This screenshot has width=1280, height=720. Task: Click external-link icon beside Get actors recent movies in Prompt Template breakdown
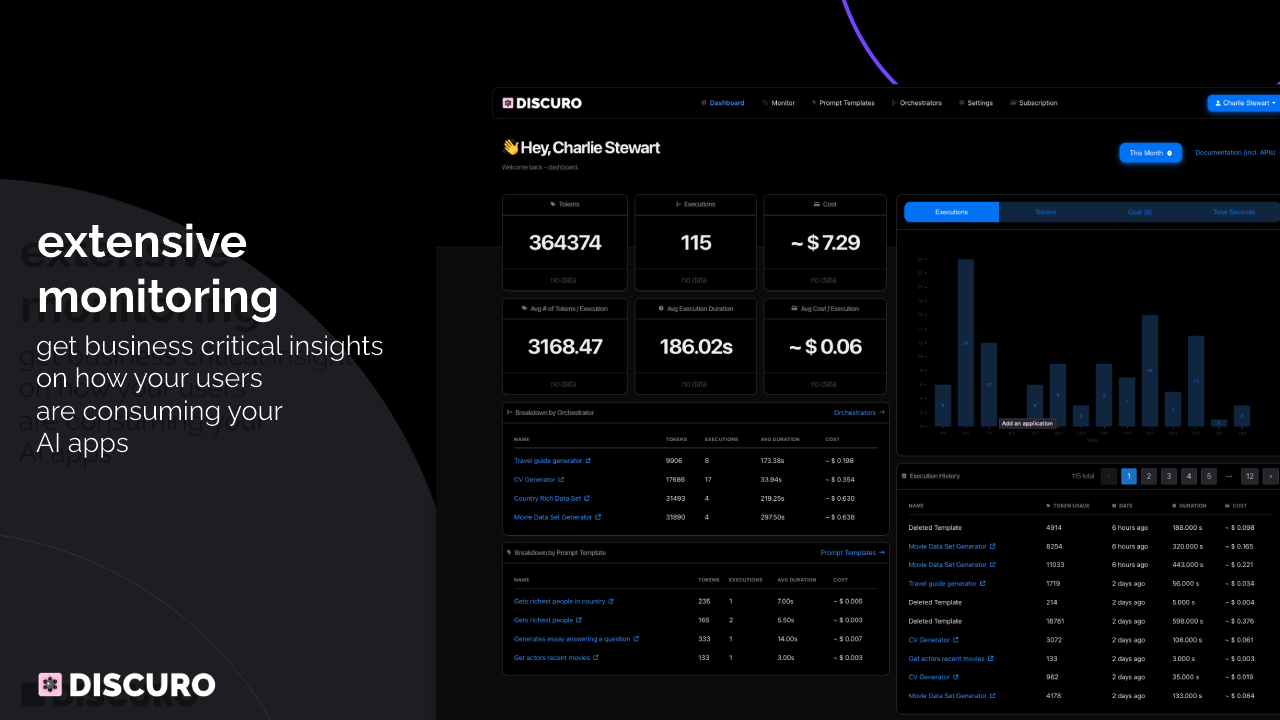click(x=596, y=658)
